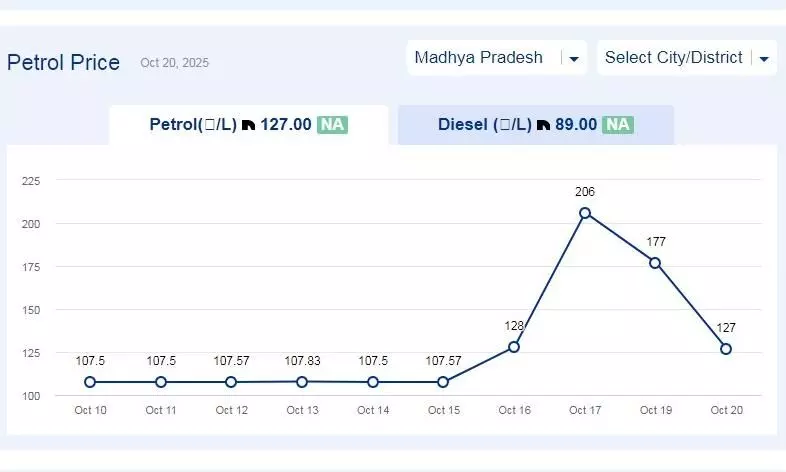Select the Oct 16 data point marker
This screenshot has height=472, width=786.
(x=514, y=347)
